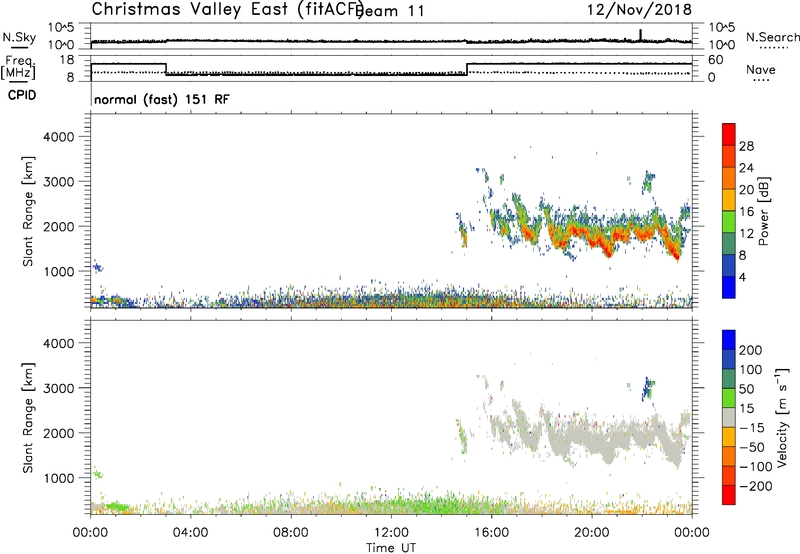Pick the bright blue bottom Power colorbar segment
The width and height of the screenshot is (800, 554).
point(729,287)
